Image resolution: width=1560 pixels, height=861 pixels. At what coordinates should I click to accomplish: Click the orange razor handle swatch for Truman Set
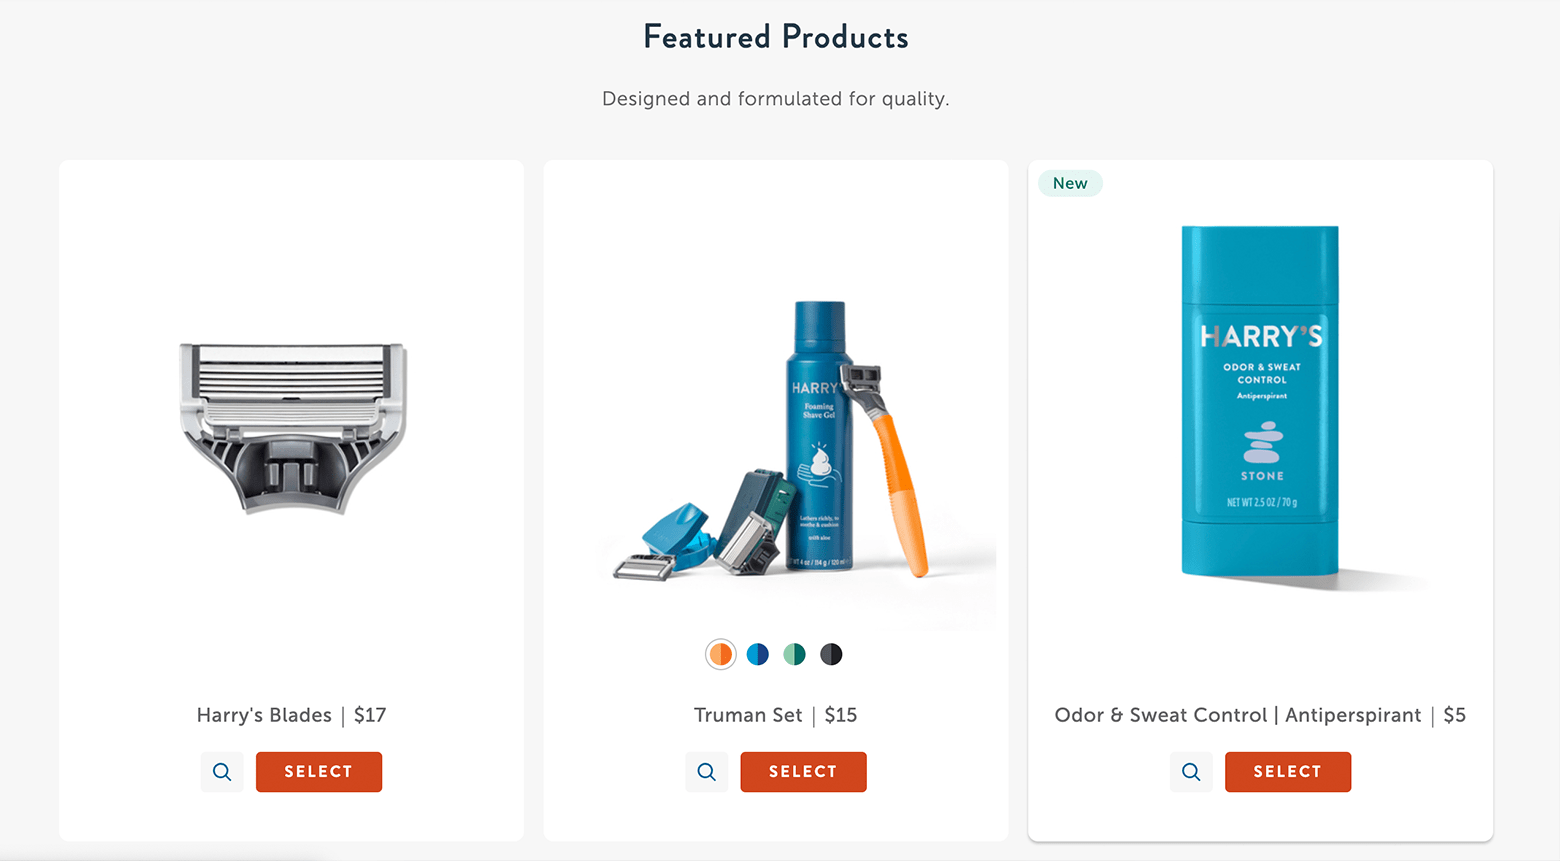pos(720,653)
